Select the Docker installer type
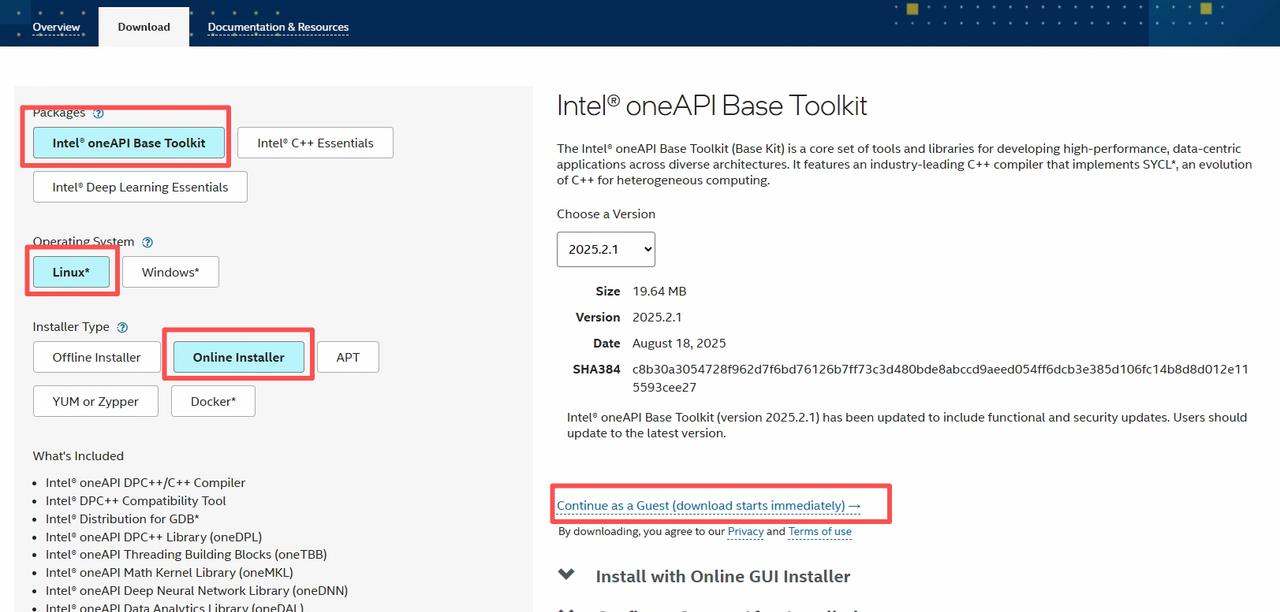The width and height of the screenshot is (1280, 612). 213,401
